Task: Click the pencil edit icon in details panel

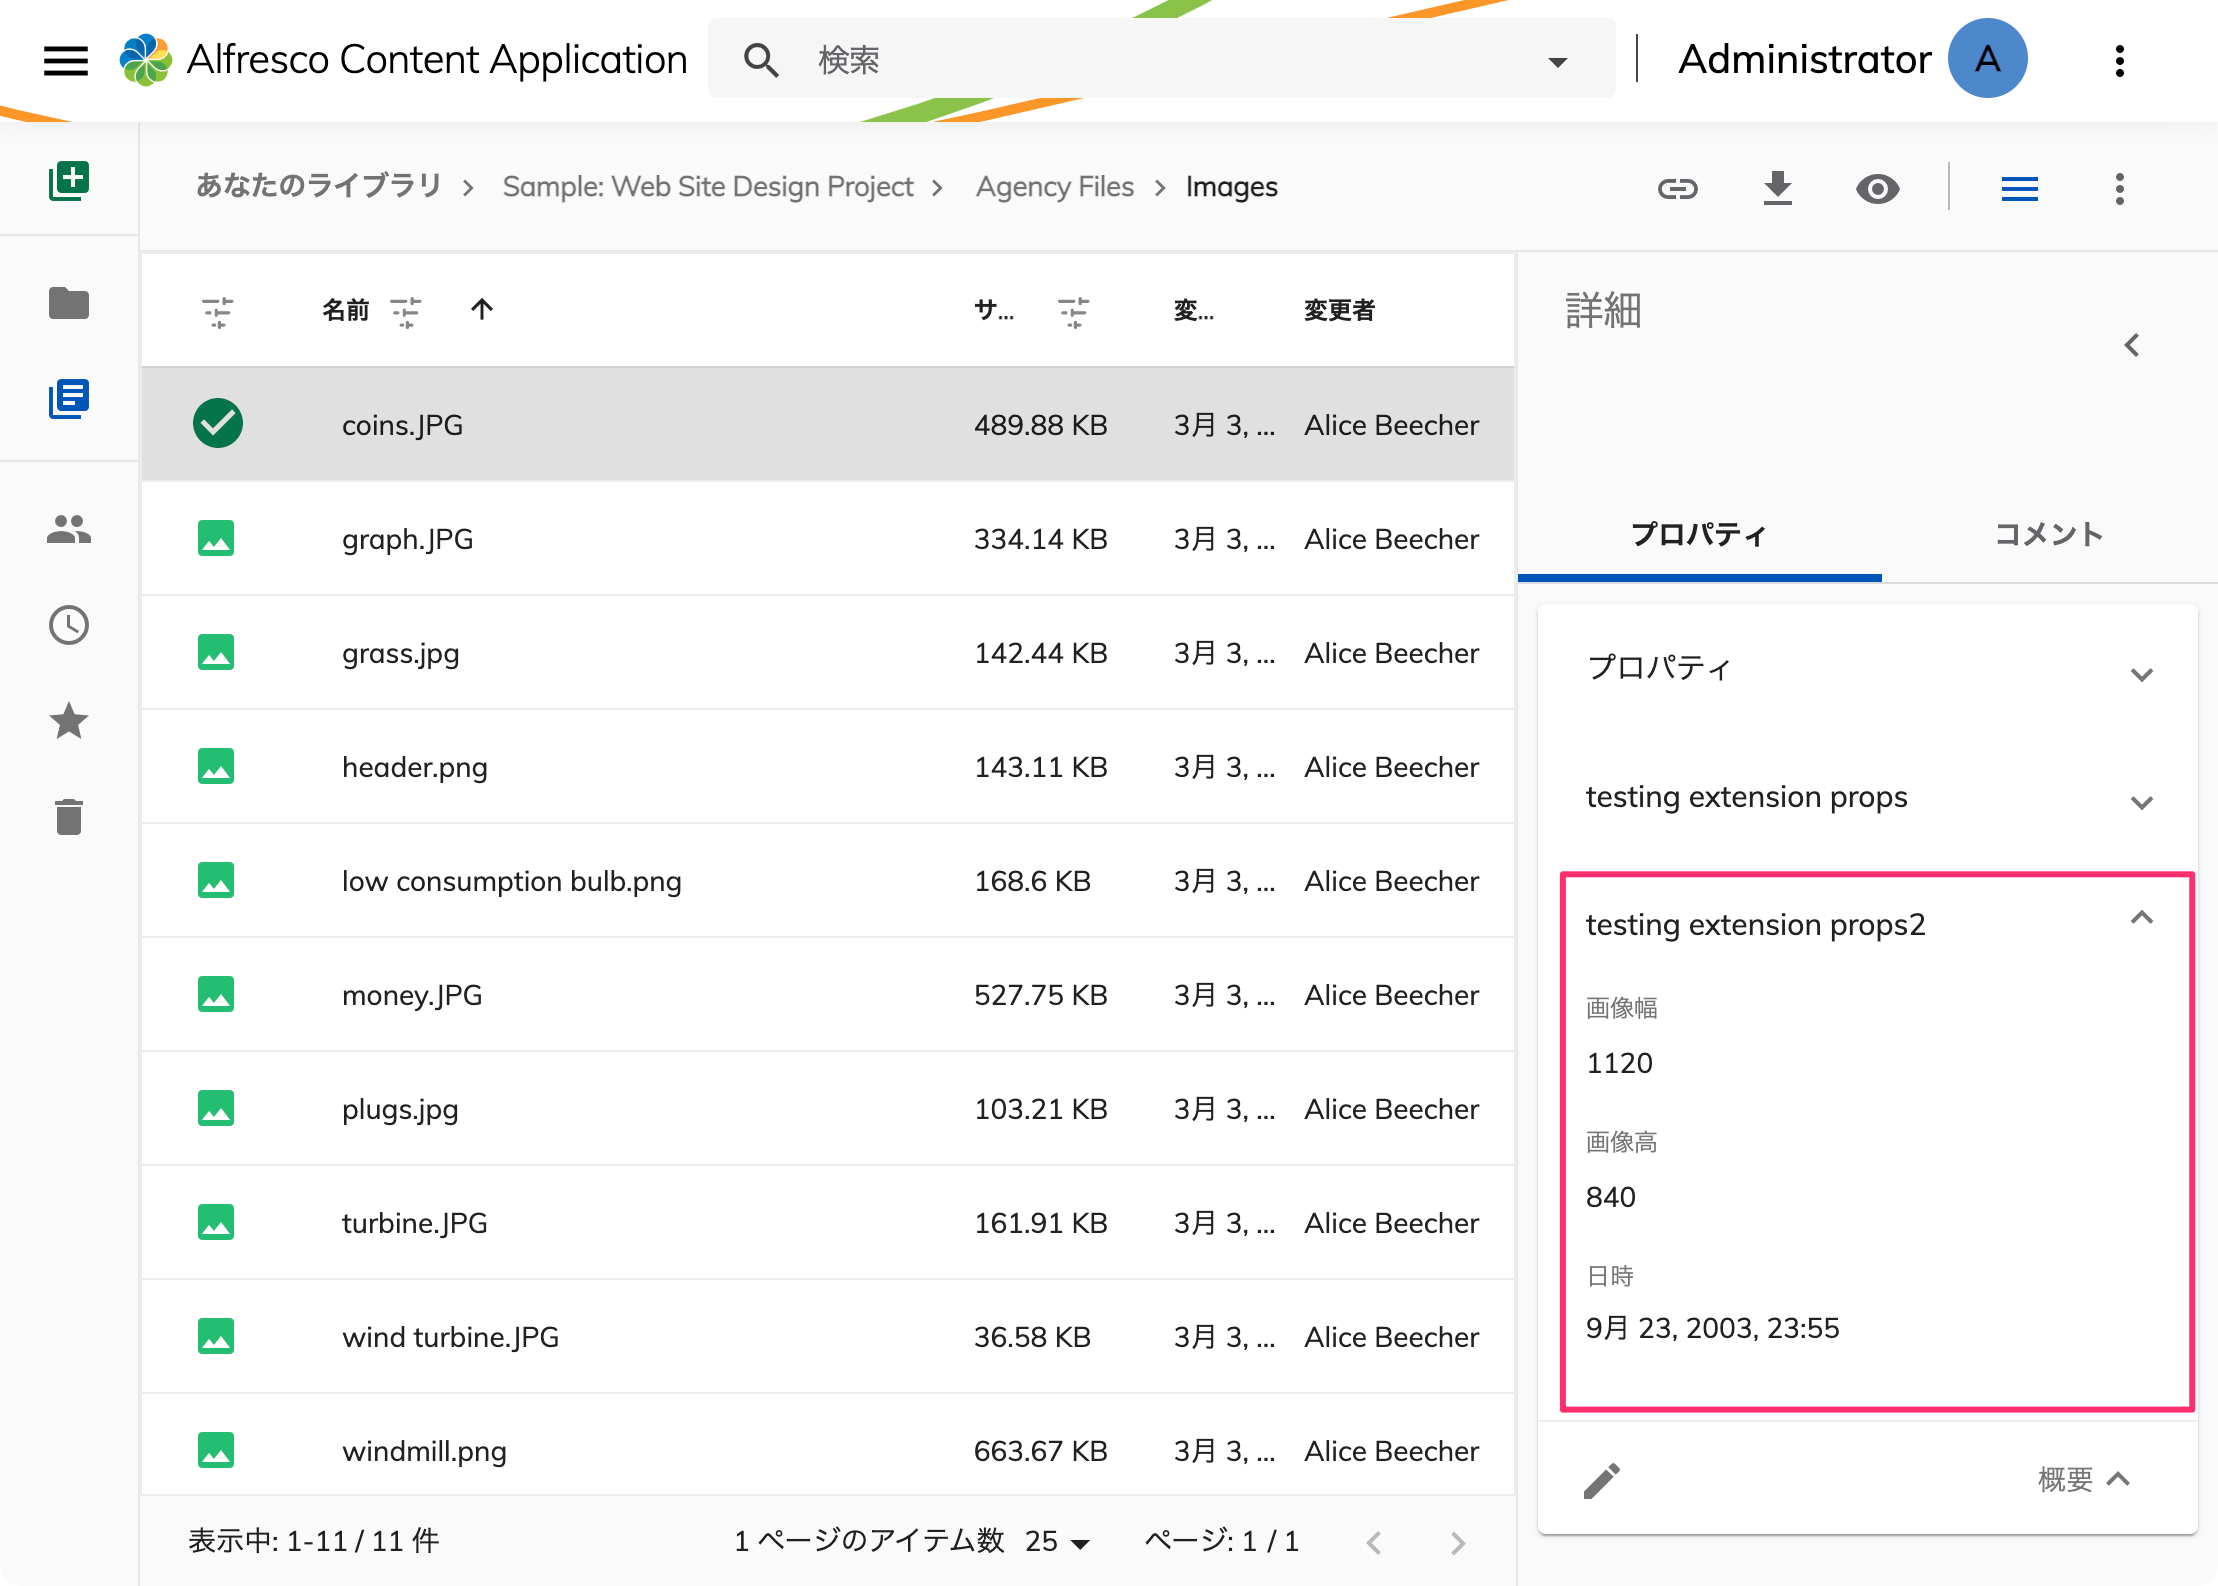Action: coord(1602,1480)
